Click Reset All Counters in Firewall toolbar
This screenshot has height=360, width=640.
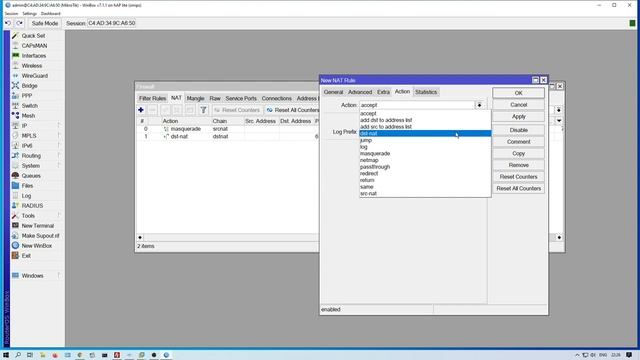(x=292, y=110)
